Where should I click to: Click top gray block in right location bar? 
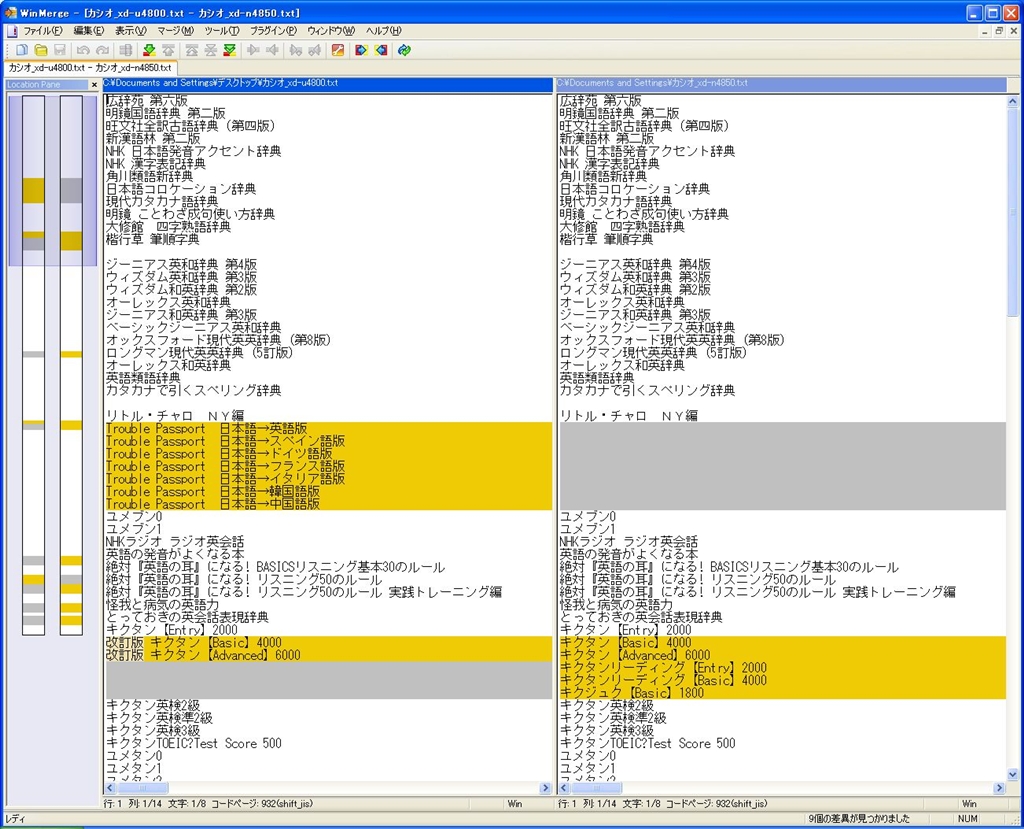click(71, 191)
